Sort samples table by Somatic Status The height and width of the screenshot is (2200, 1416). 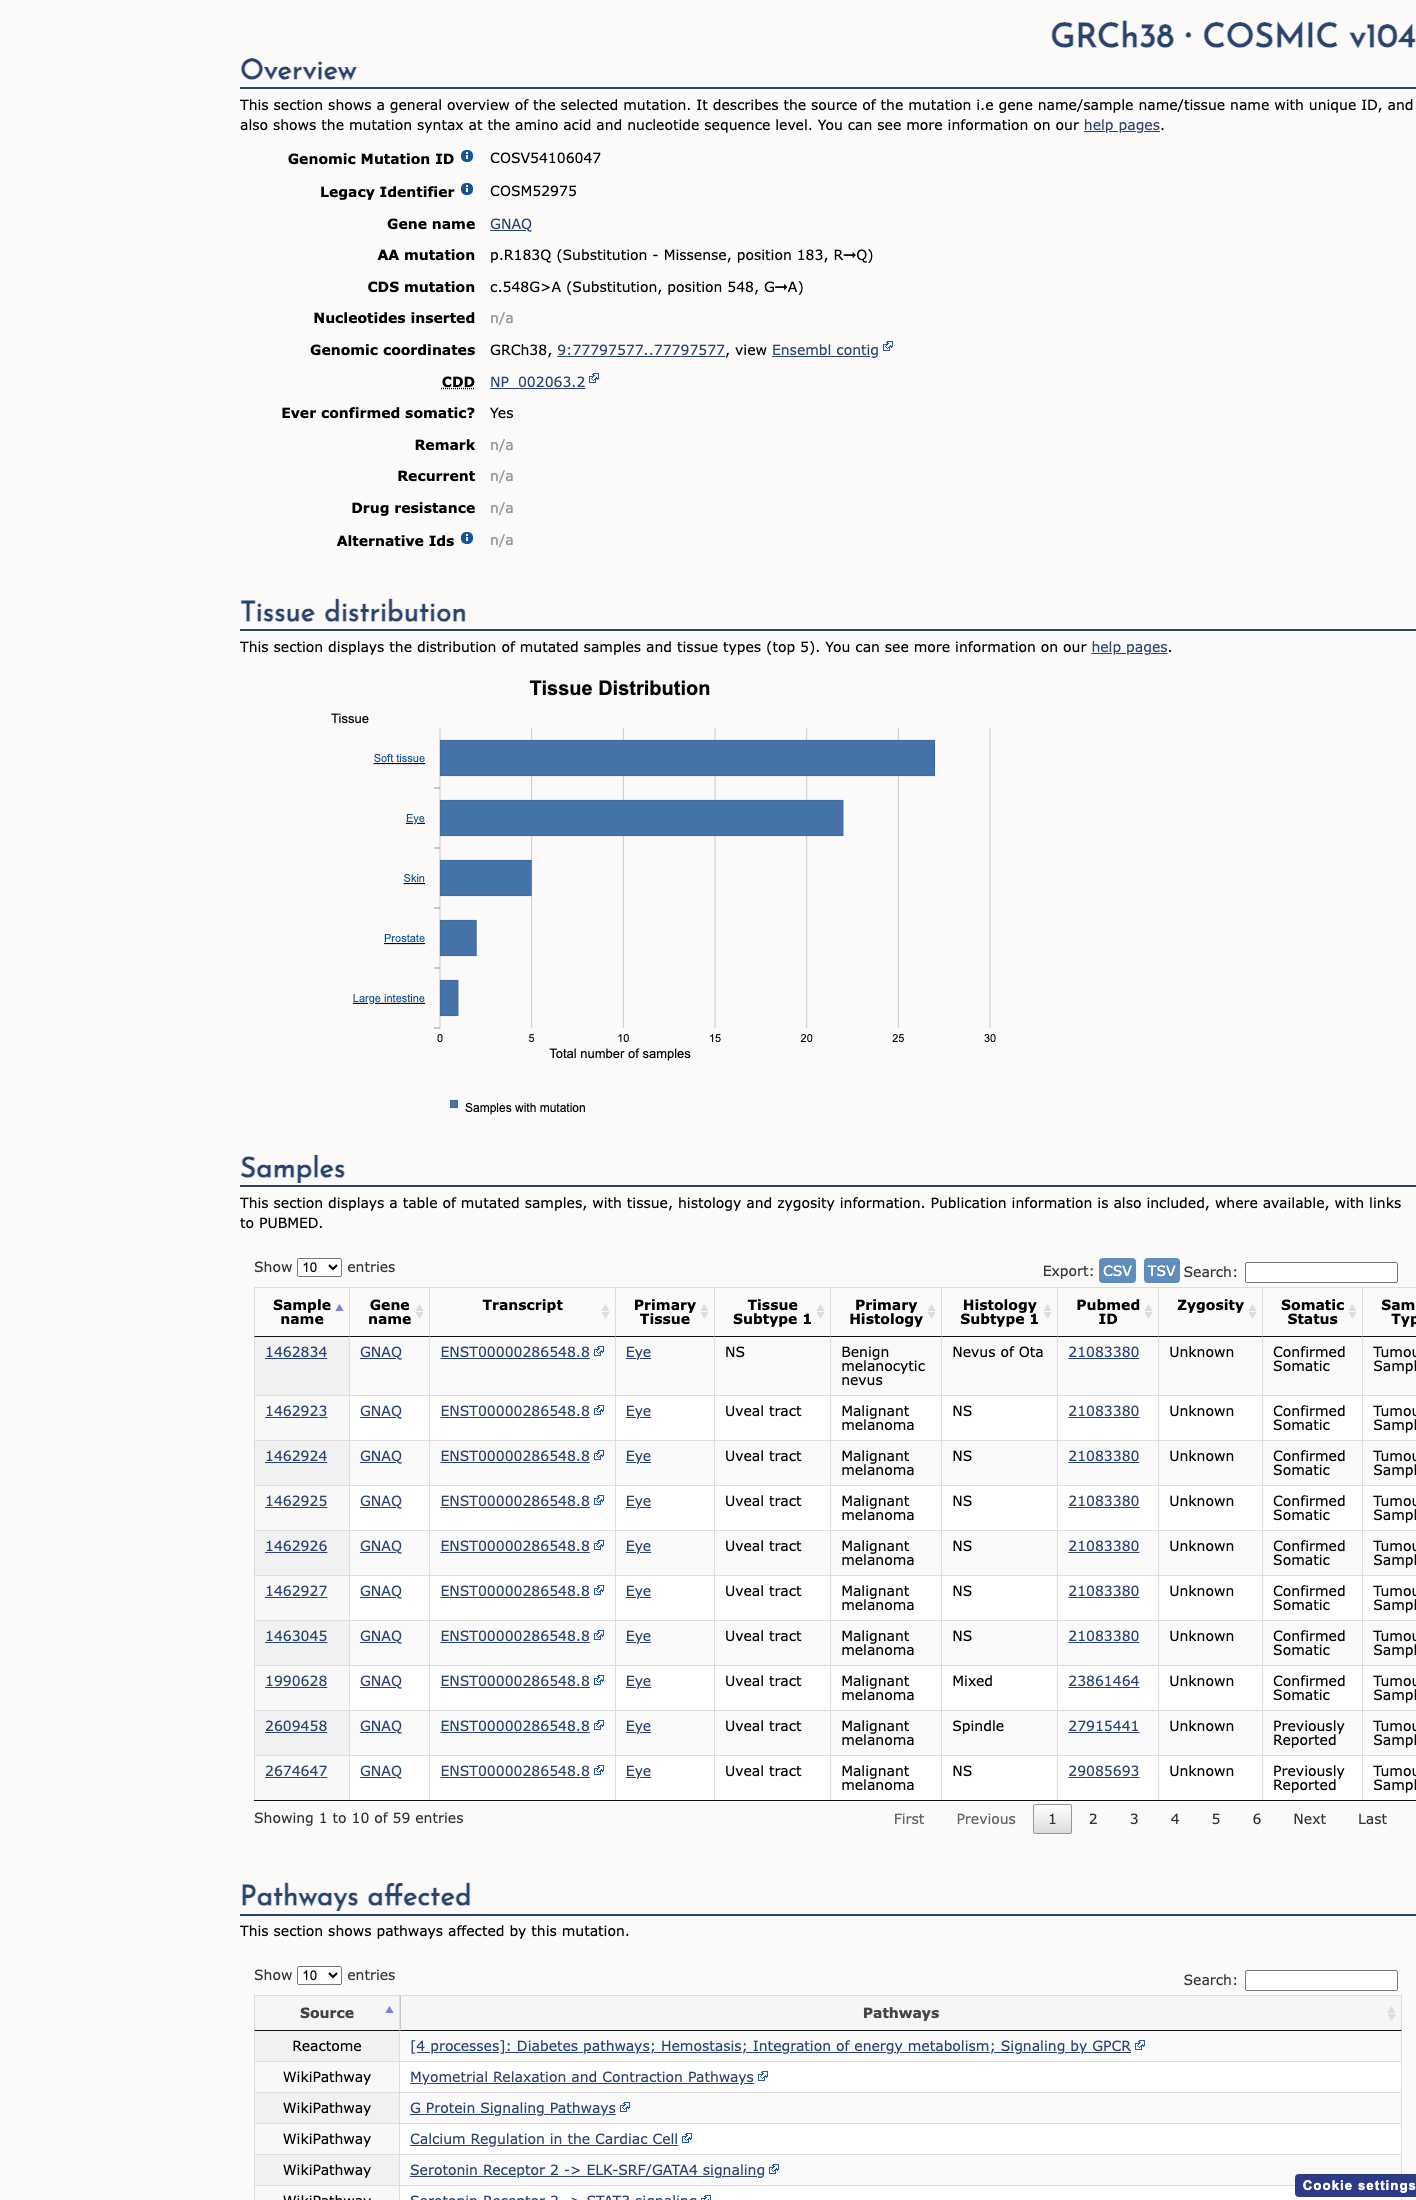tap(1312, 1312)
